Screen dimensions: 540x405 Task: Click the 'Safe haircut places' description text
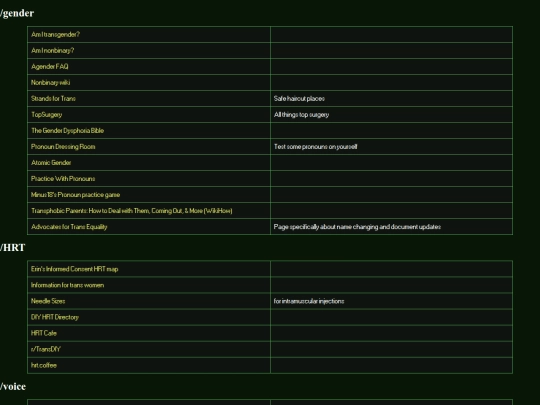pyautogui.click(x=299, y=98)
